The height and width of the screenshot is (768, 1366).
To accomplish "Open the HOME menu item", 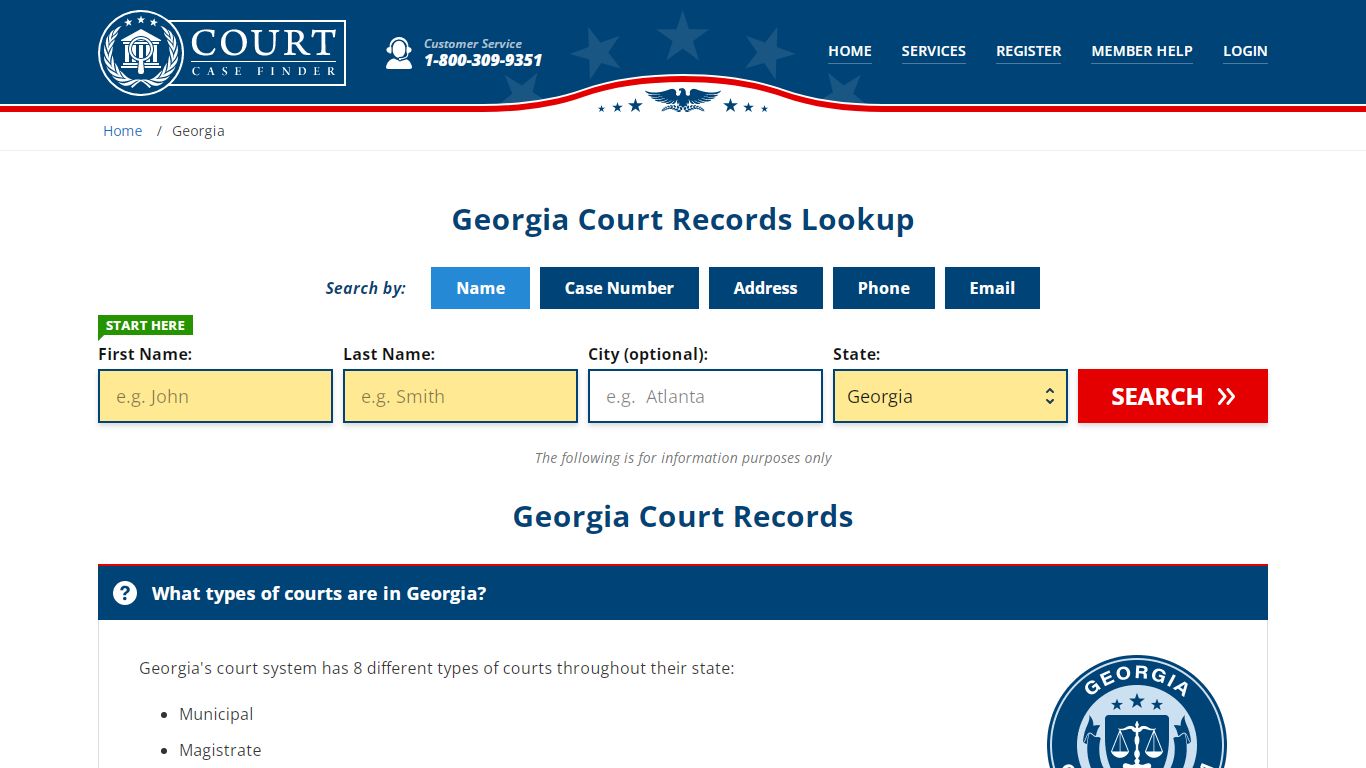I will pos(850,51).
